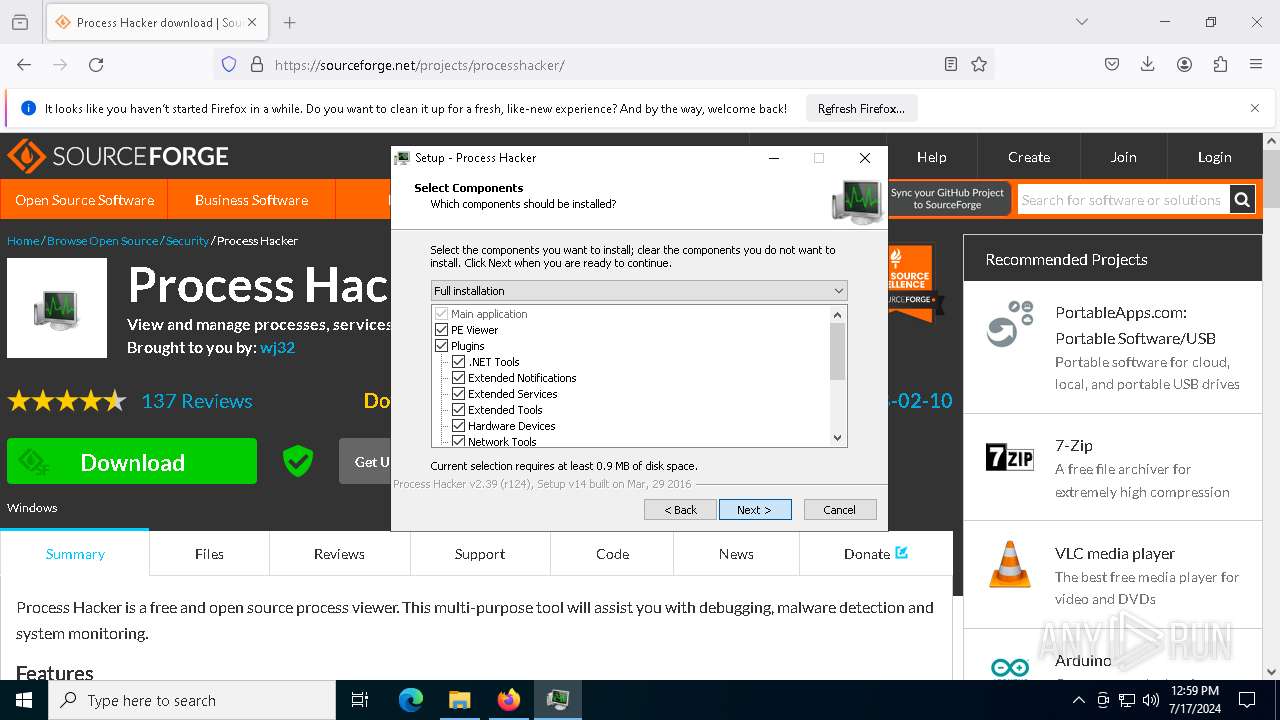
Task: Bookmark this page with the star icon
Action: coord(979,64)
